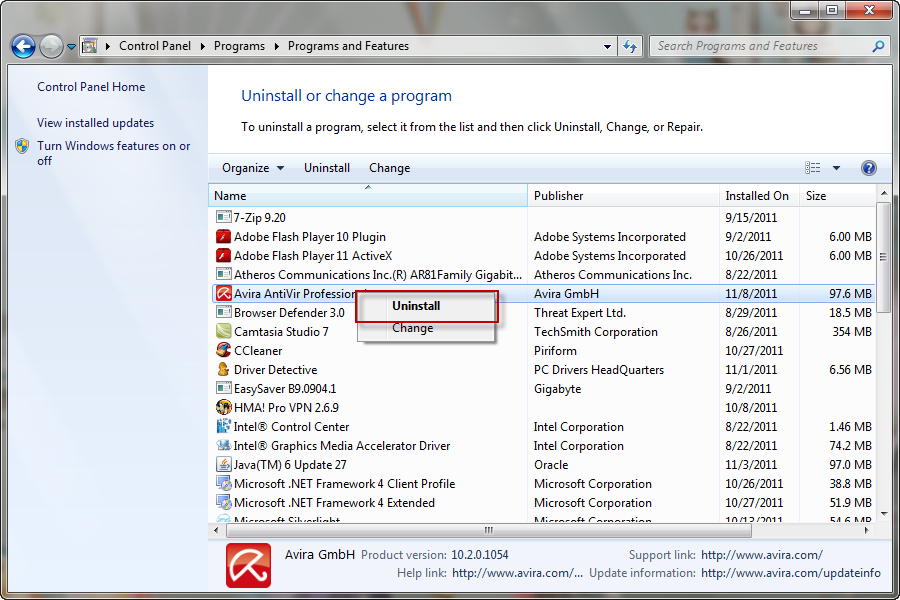The height and width of the screenshot is (600, 900).
Task: Click the horizontal scrollbar right arrow
Action: click(867, 531)
